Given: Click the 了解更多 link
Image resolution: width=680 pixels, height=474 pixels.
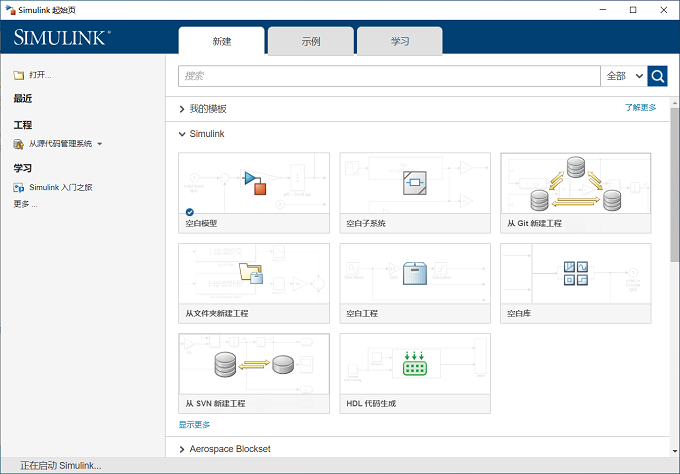Looking at the screenshot, I should tap(641, 108).
